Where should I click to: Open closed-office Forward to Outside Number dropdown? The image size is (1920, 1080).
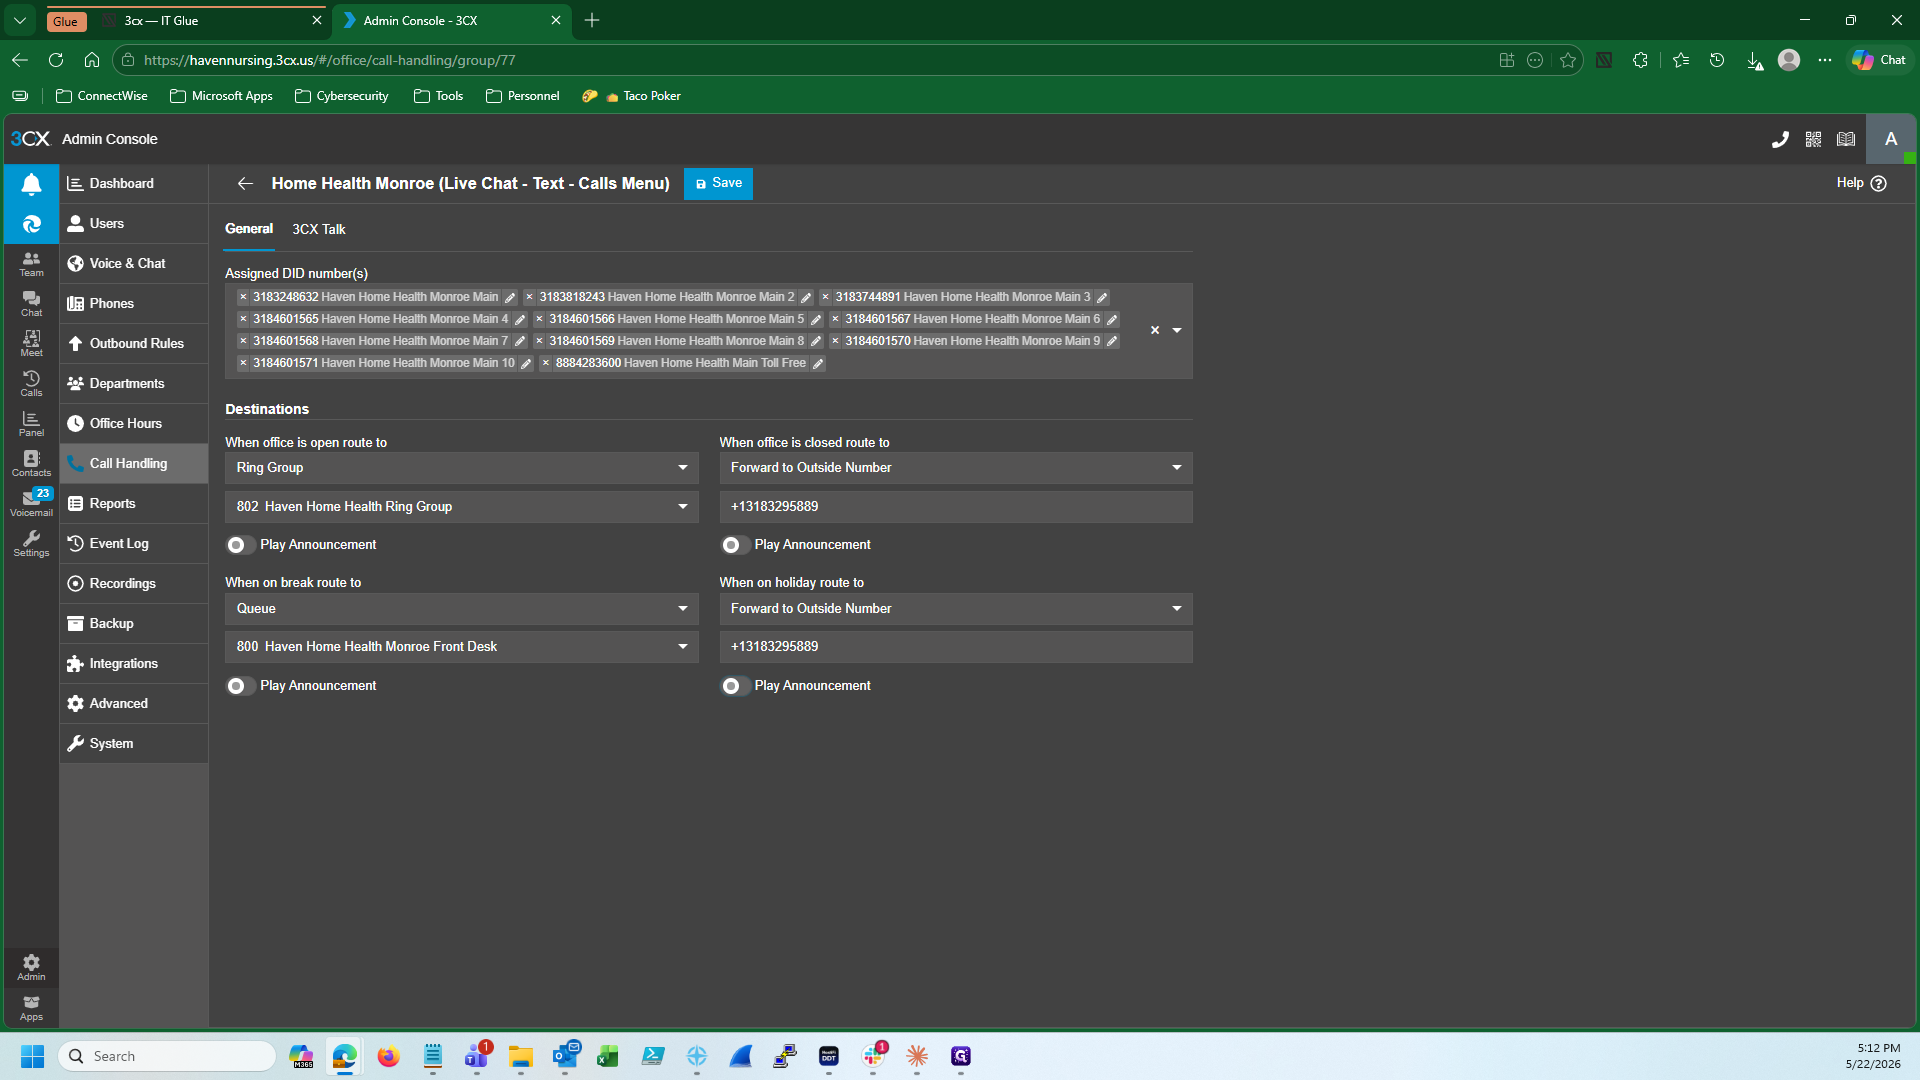(x=956, y=468)
